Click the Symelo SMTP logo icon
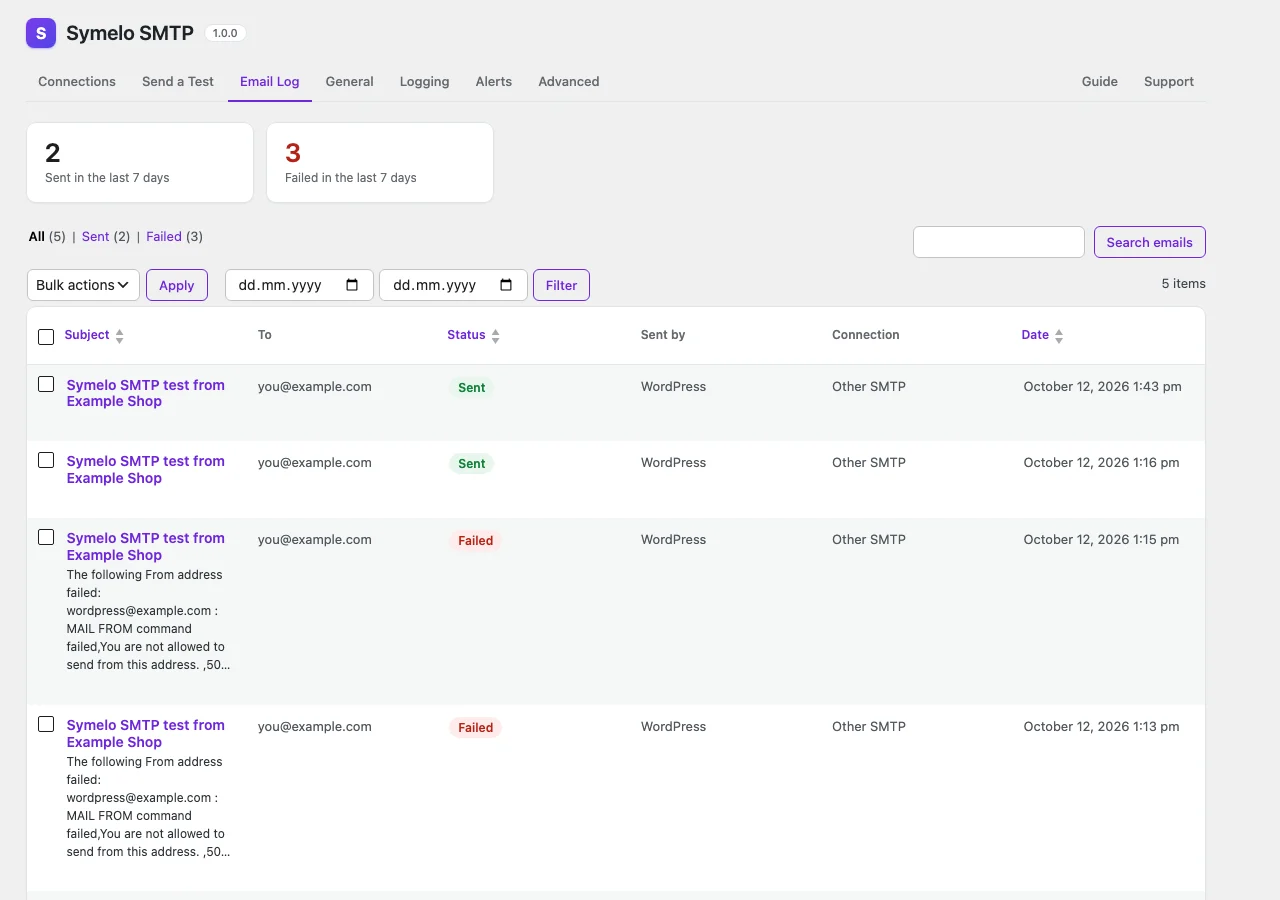This screenshot has height=900, width=1280. [41, 33]
